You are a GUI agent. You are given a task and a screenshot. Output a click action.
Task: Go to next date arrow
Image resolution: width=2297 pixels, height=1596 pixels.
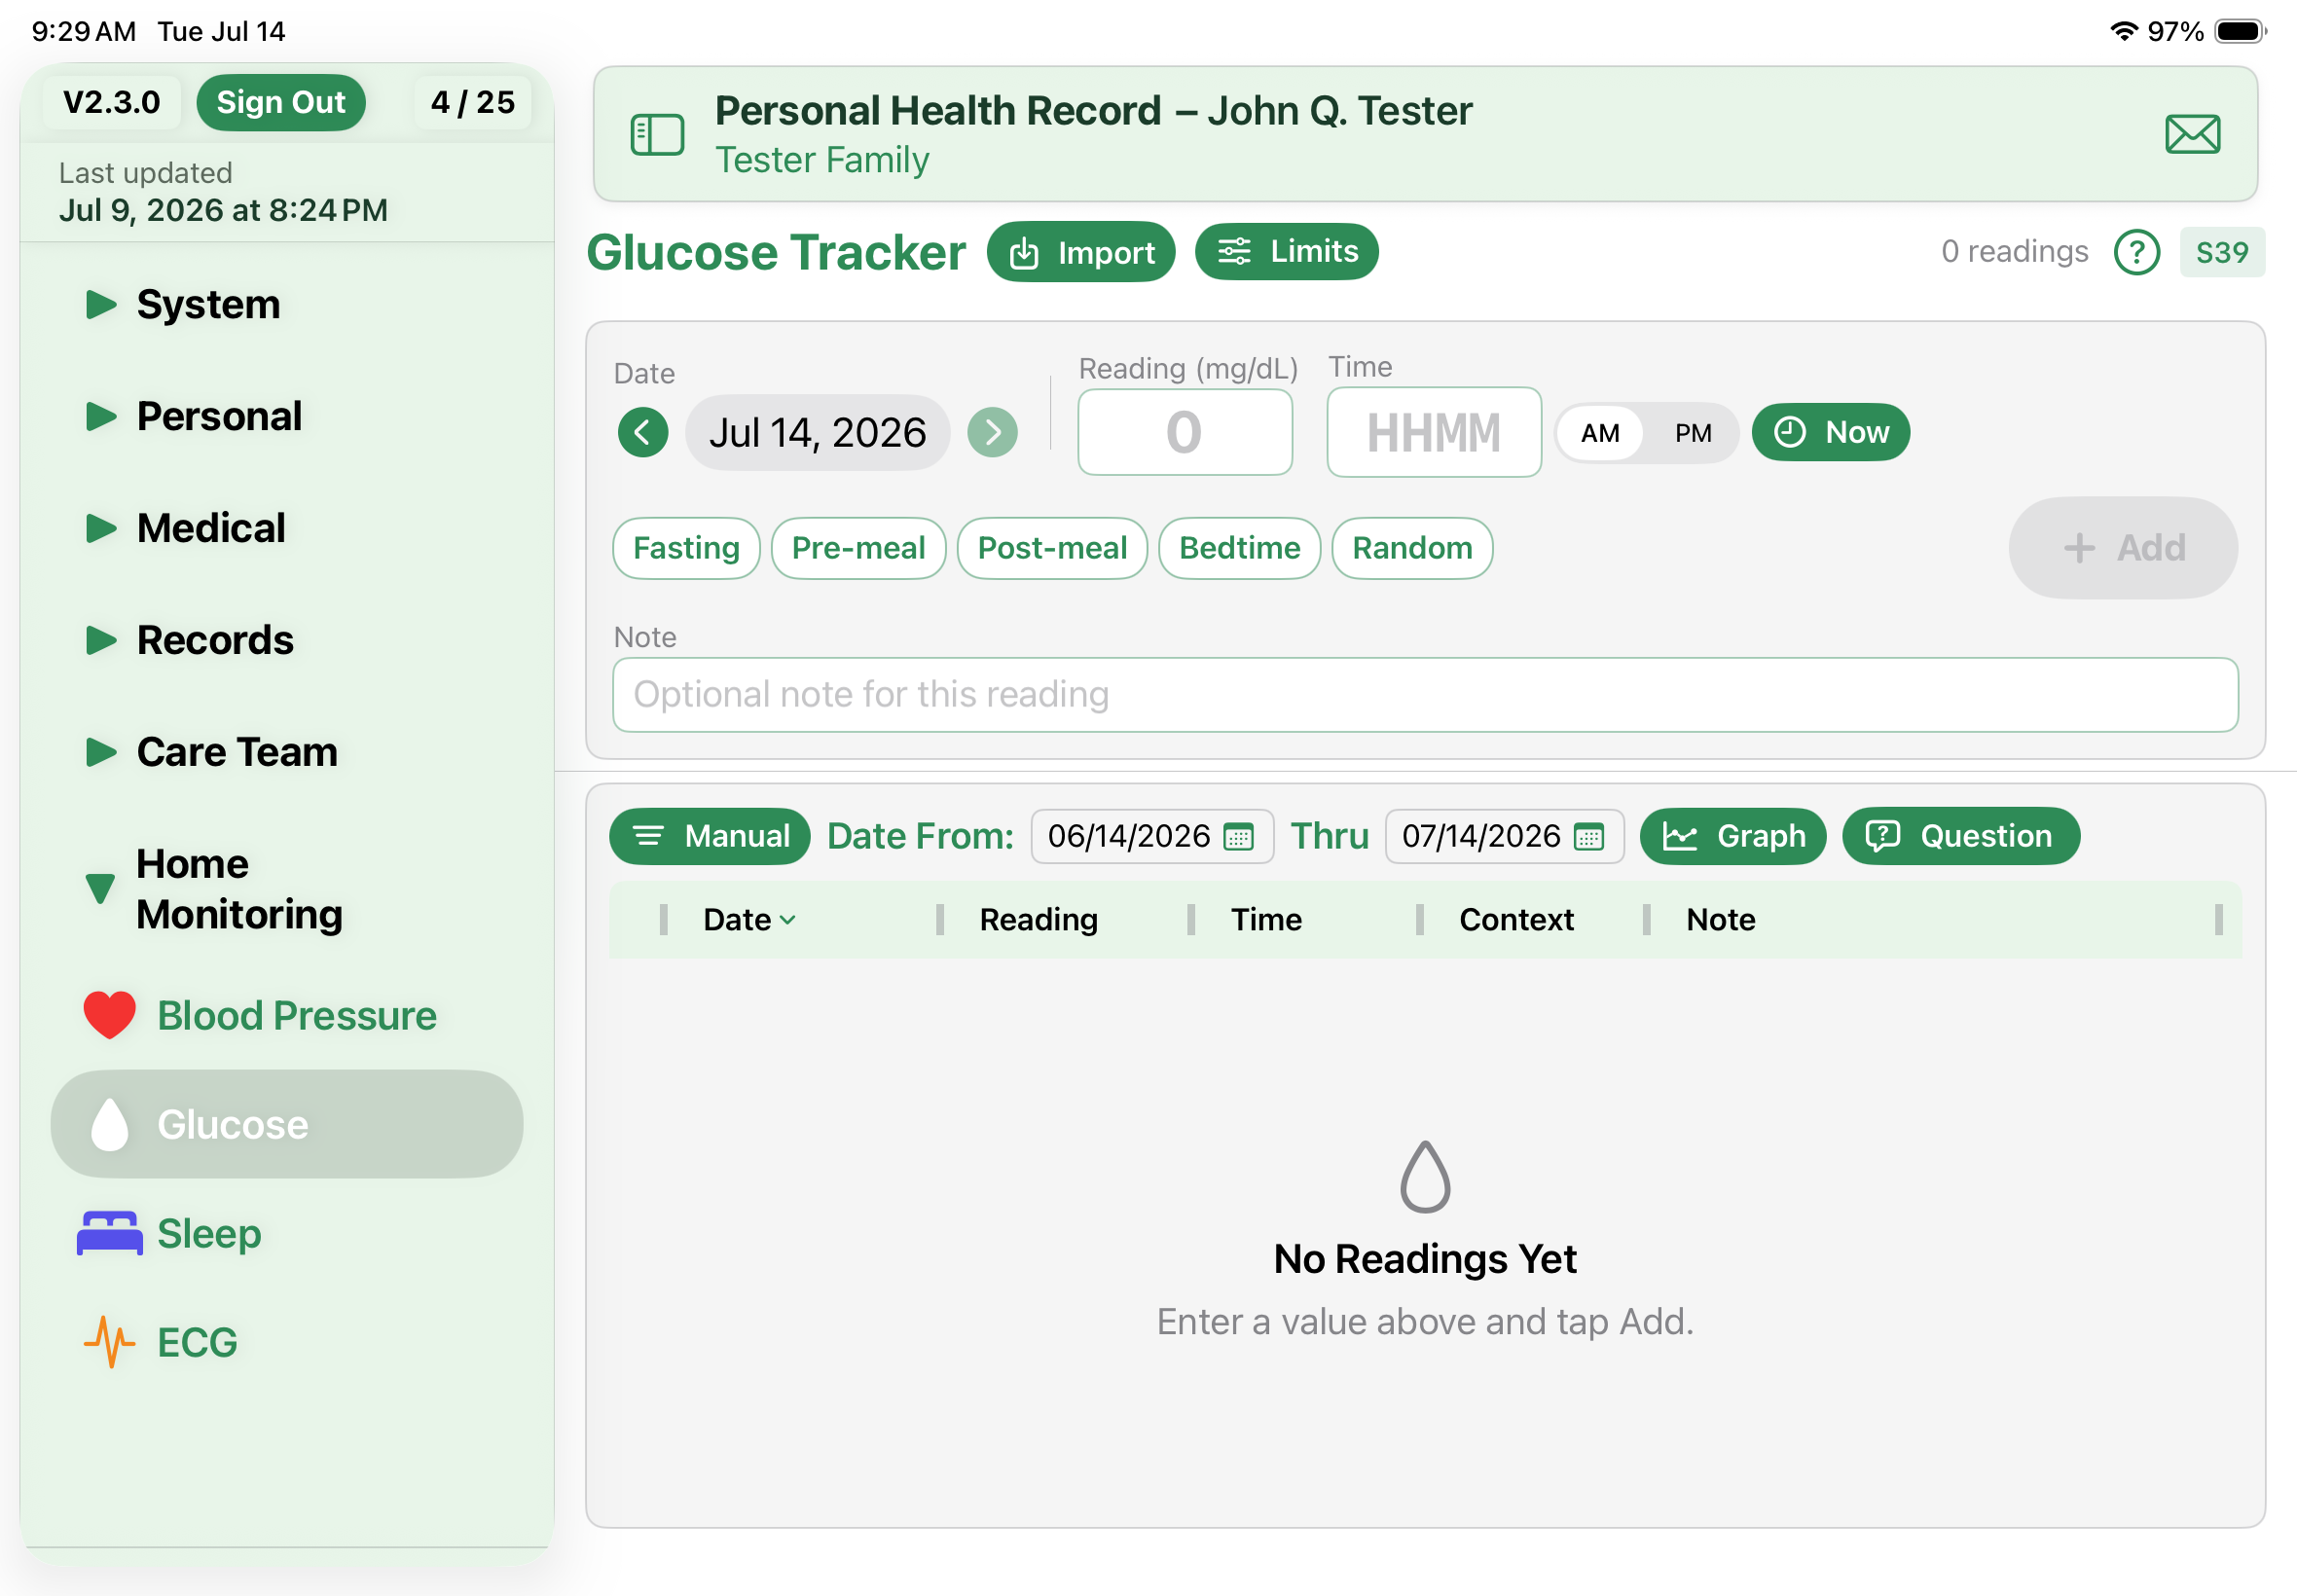click(x=992, y=432)
